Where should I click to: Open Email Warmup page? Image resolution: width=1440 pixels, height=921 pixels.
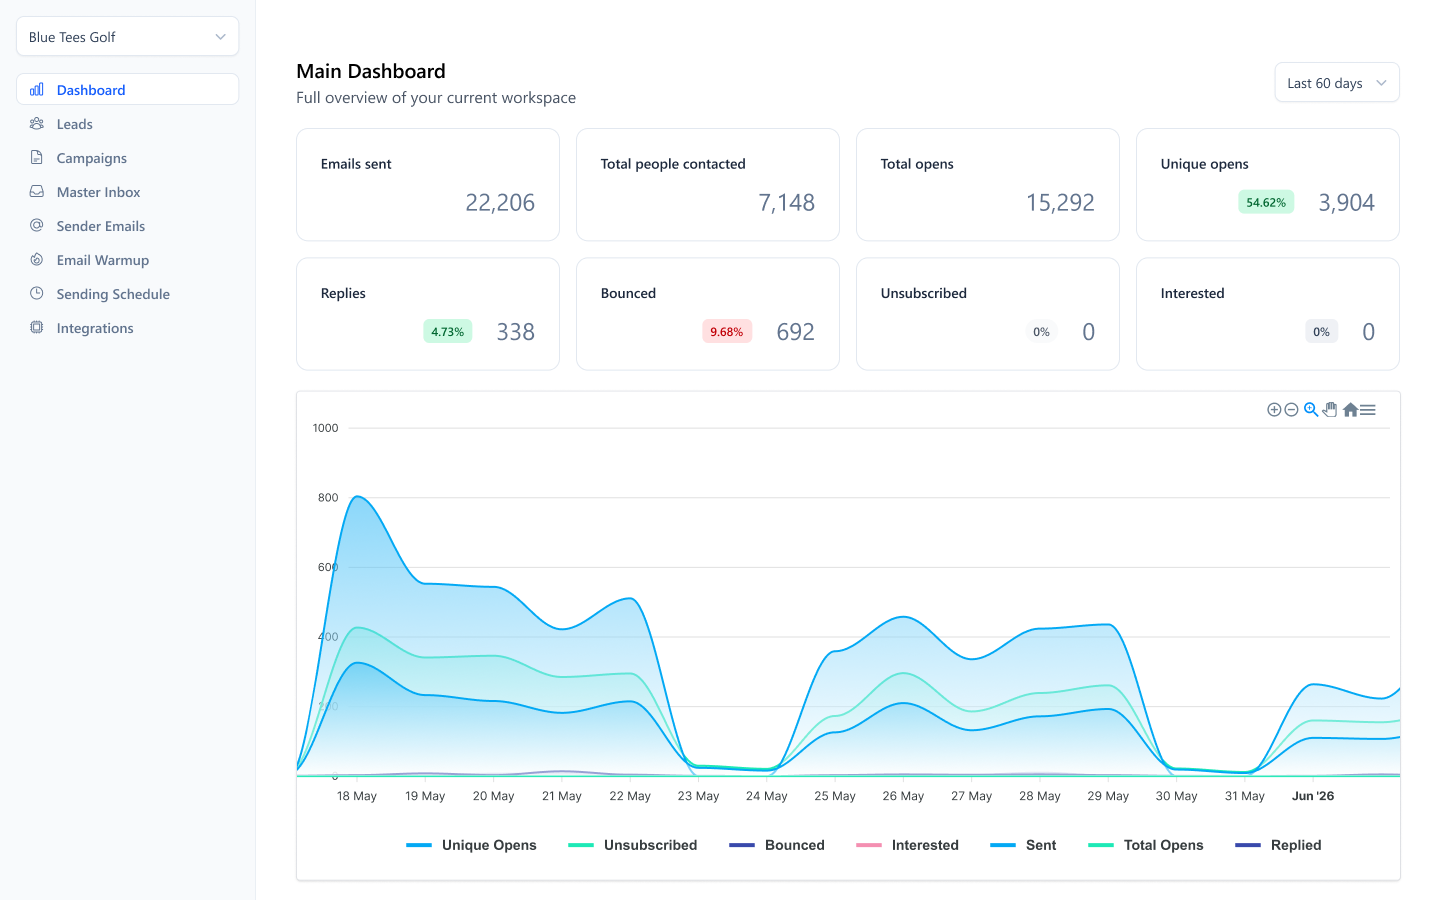[127, 260]
